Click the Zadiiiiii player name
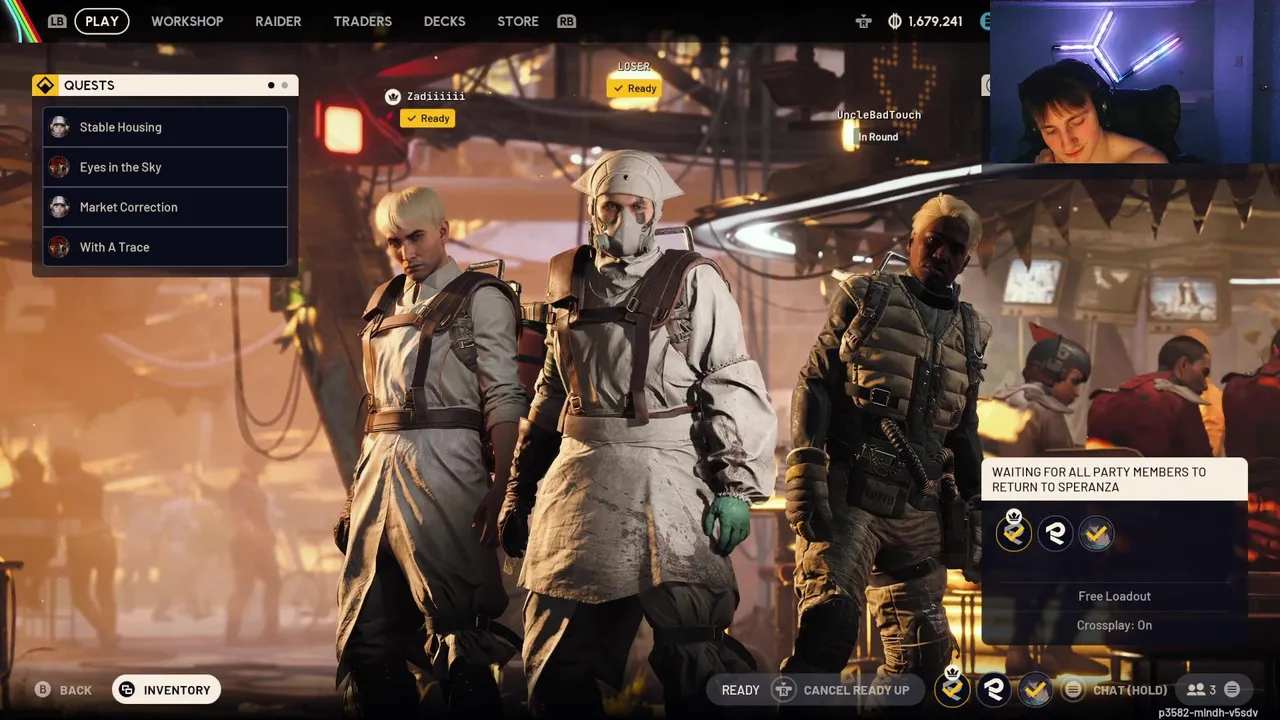 click(436, 96)
